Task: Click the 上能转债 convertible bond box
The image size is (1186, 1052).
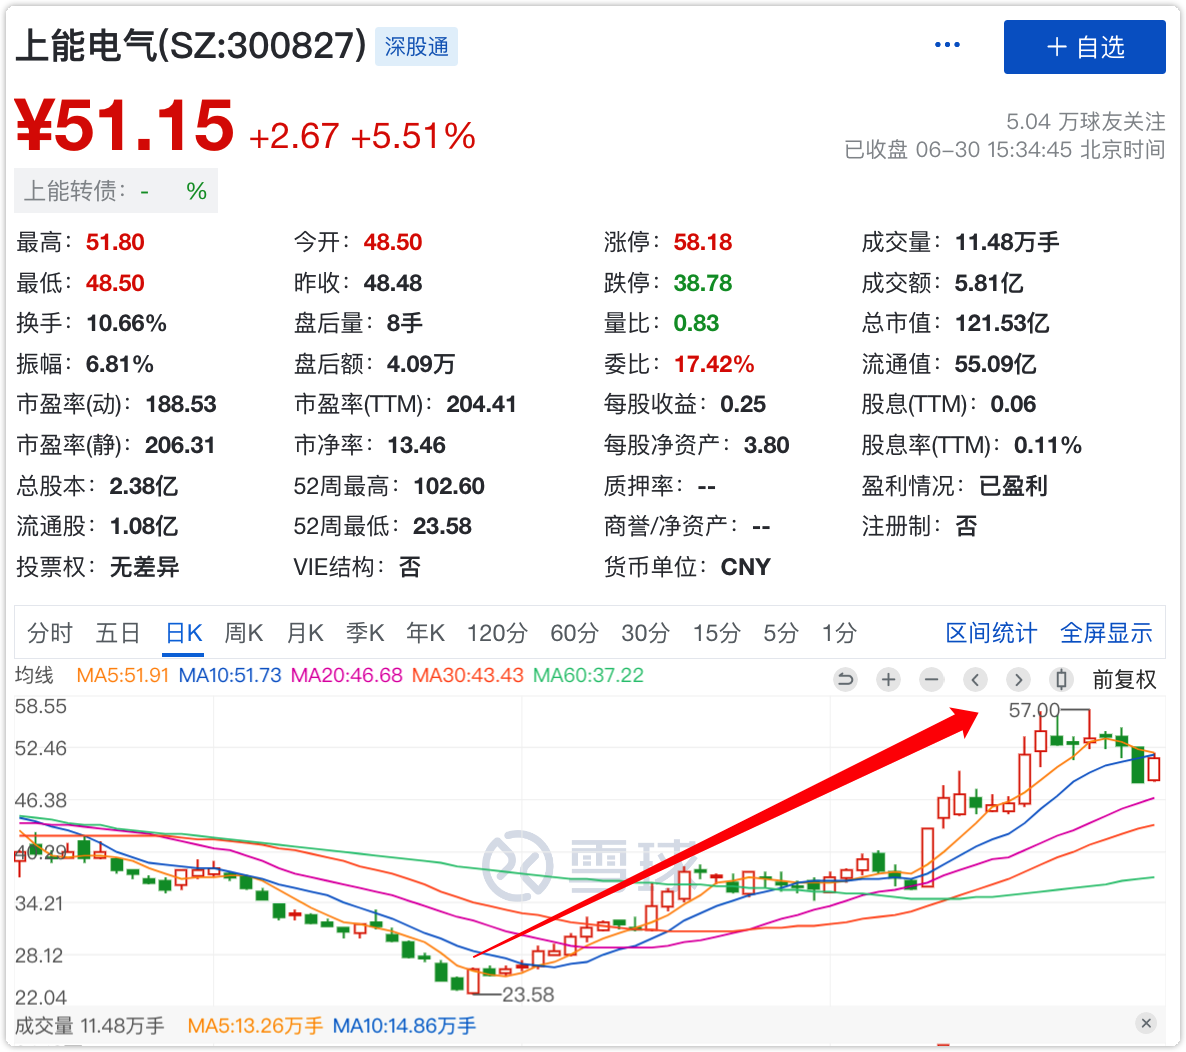Action: pos(115,191)
